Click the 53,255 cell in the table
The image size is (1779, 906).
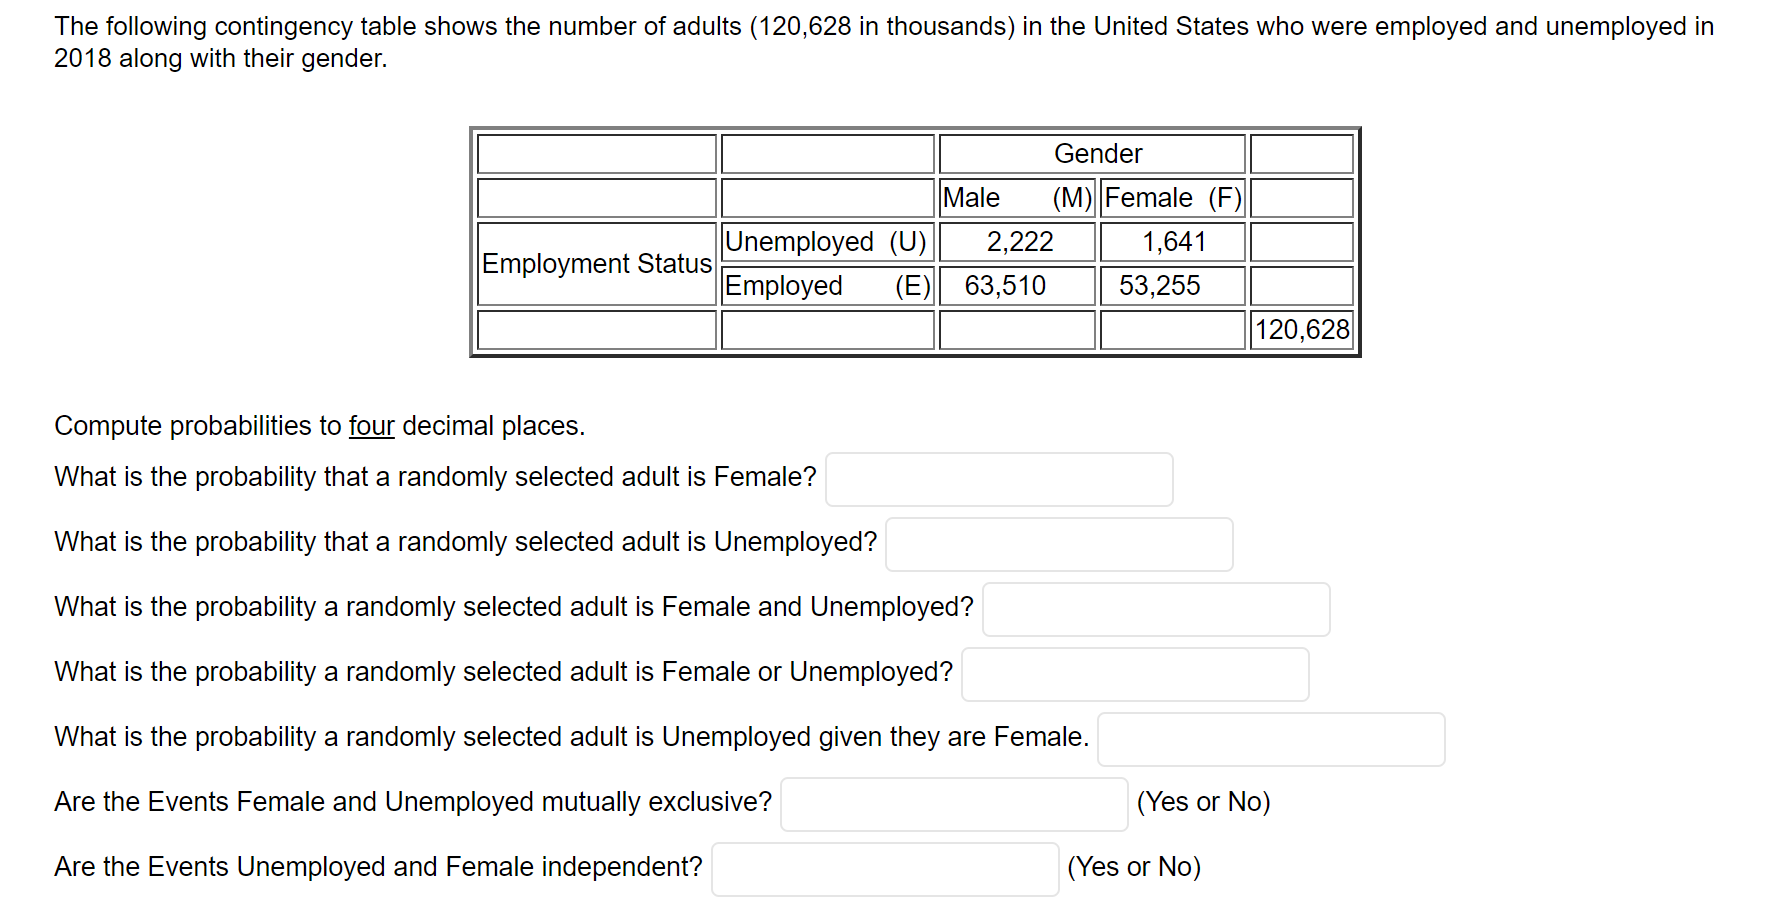click(1172, 285)
